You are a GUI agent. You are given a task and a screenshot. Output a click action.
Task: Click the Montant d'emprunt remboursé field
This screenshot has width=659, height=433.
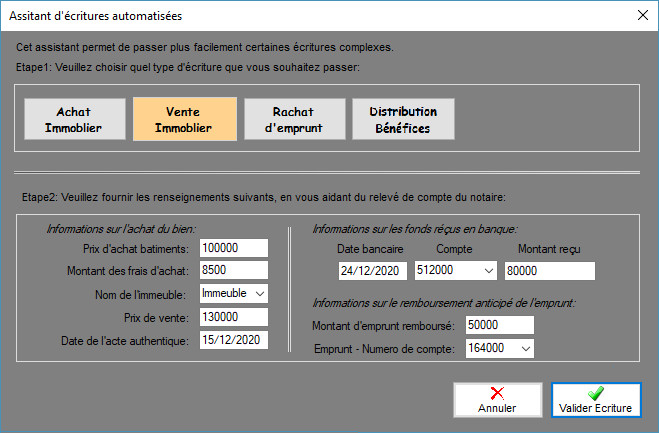tap(499, 326)
